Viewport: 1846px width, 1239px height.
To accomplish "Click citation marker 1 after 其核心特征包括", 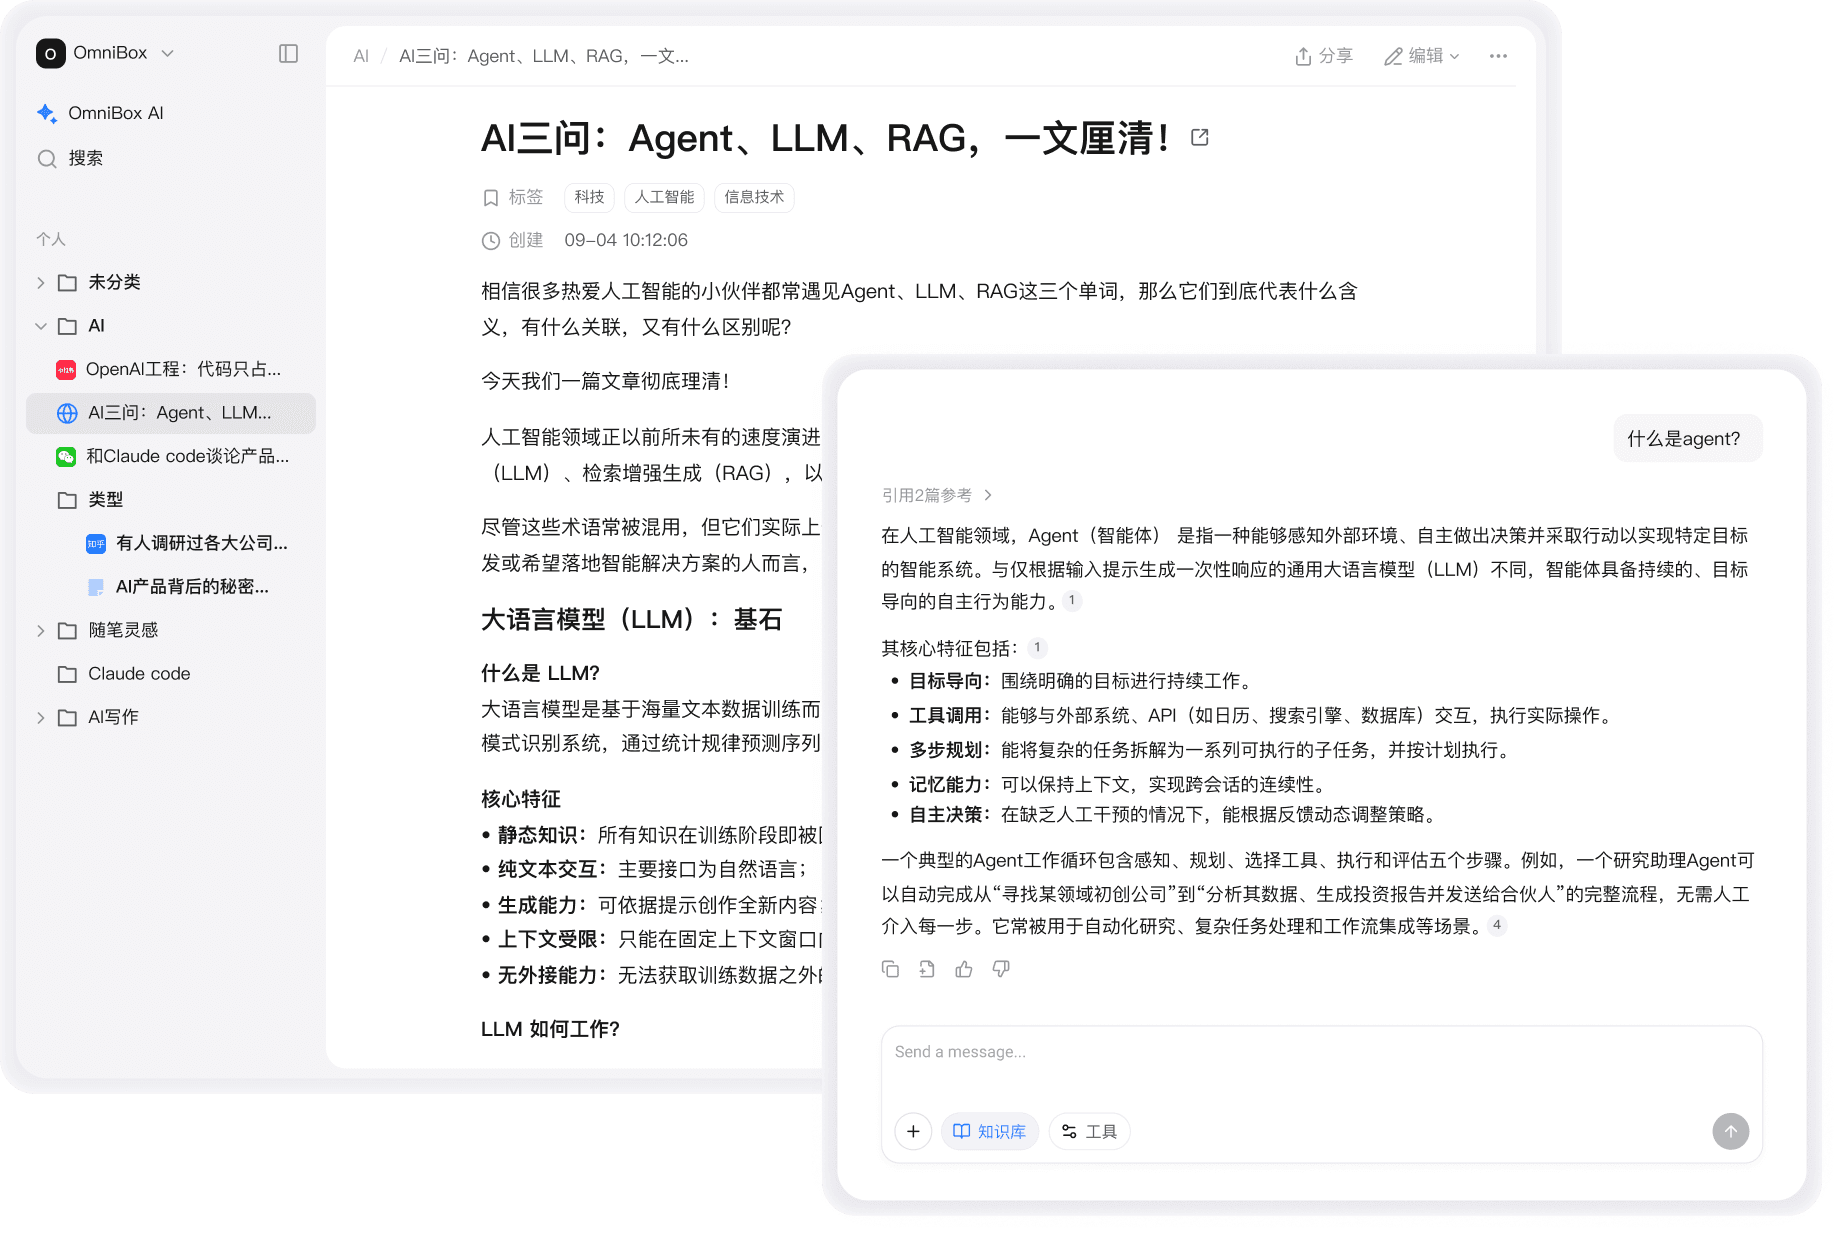I will pos(1038,648).
